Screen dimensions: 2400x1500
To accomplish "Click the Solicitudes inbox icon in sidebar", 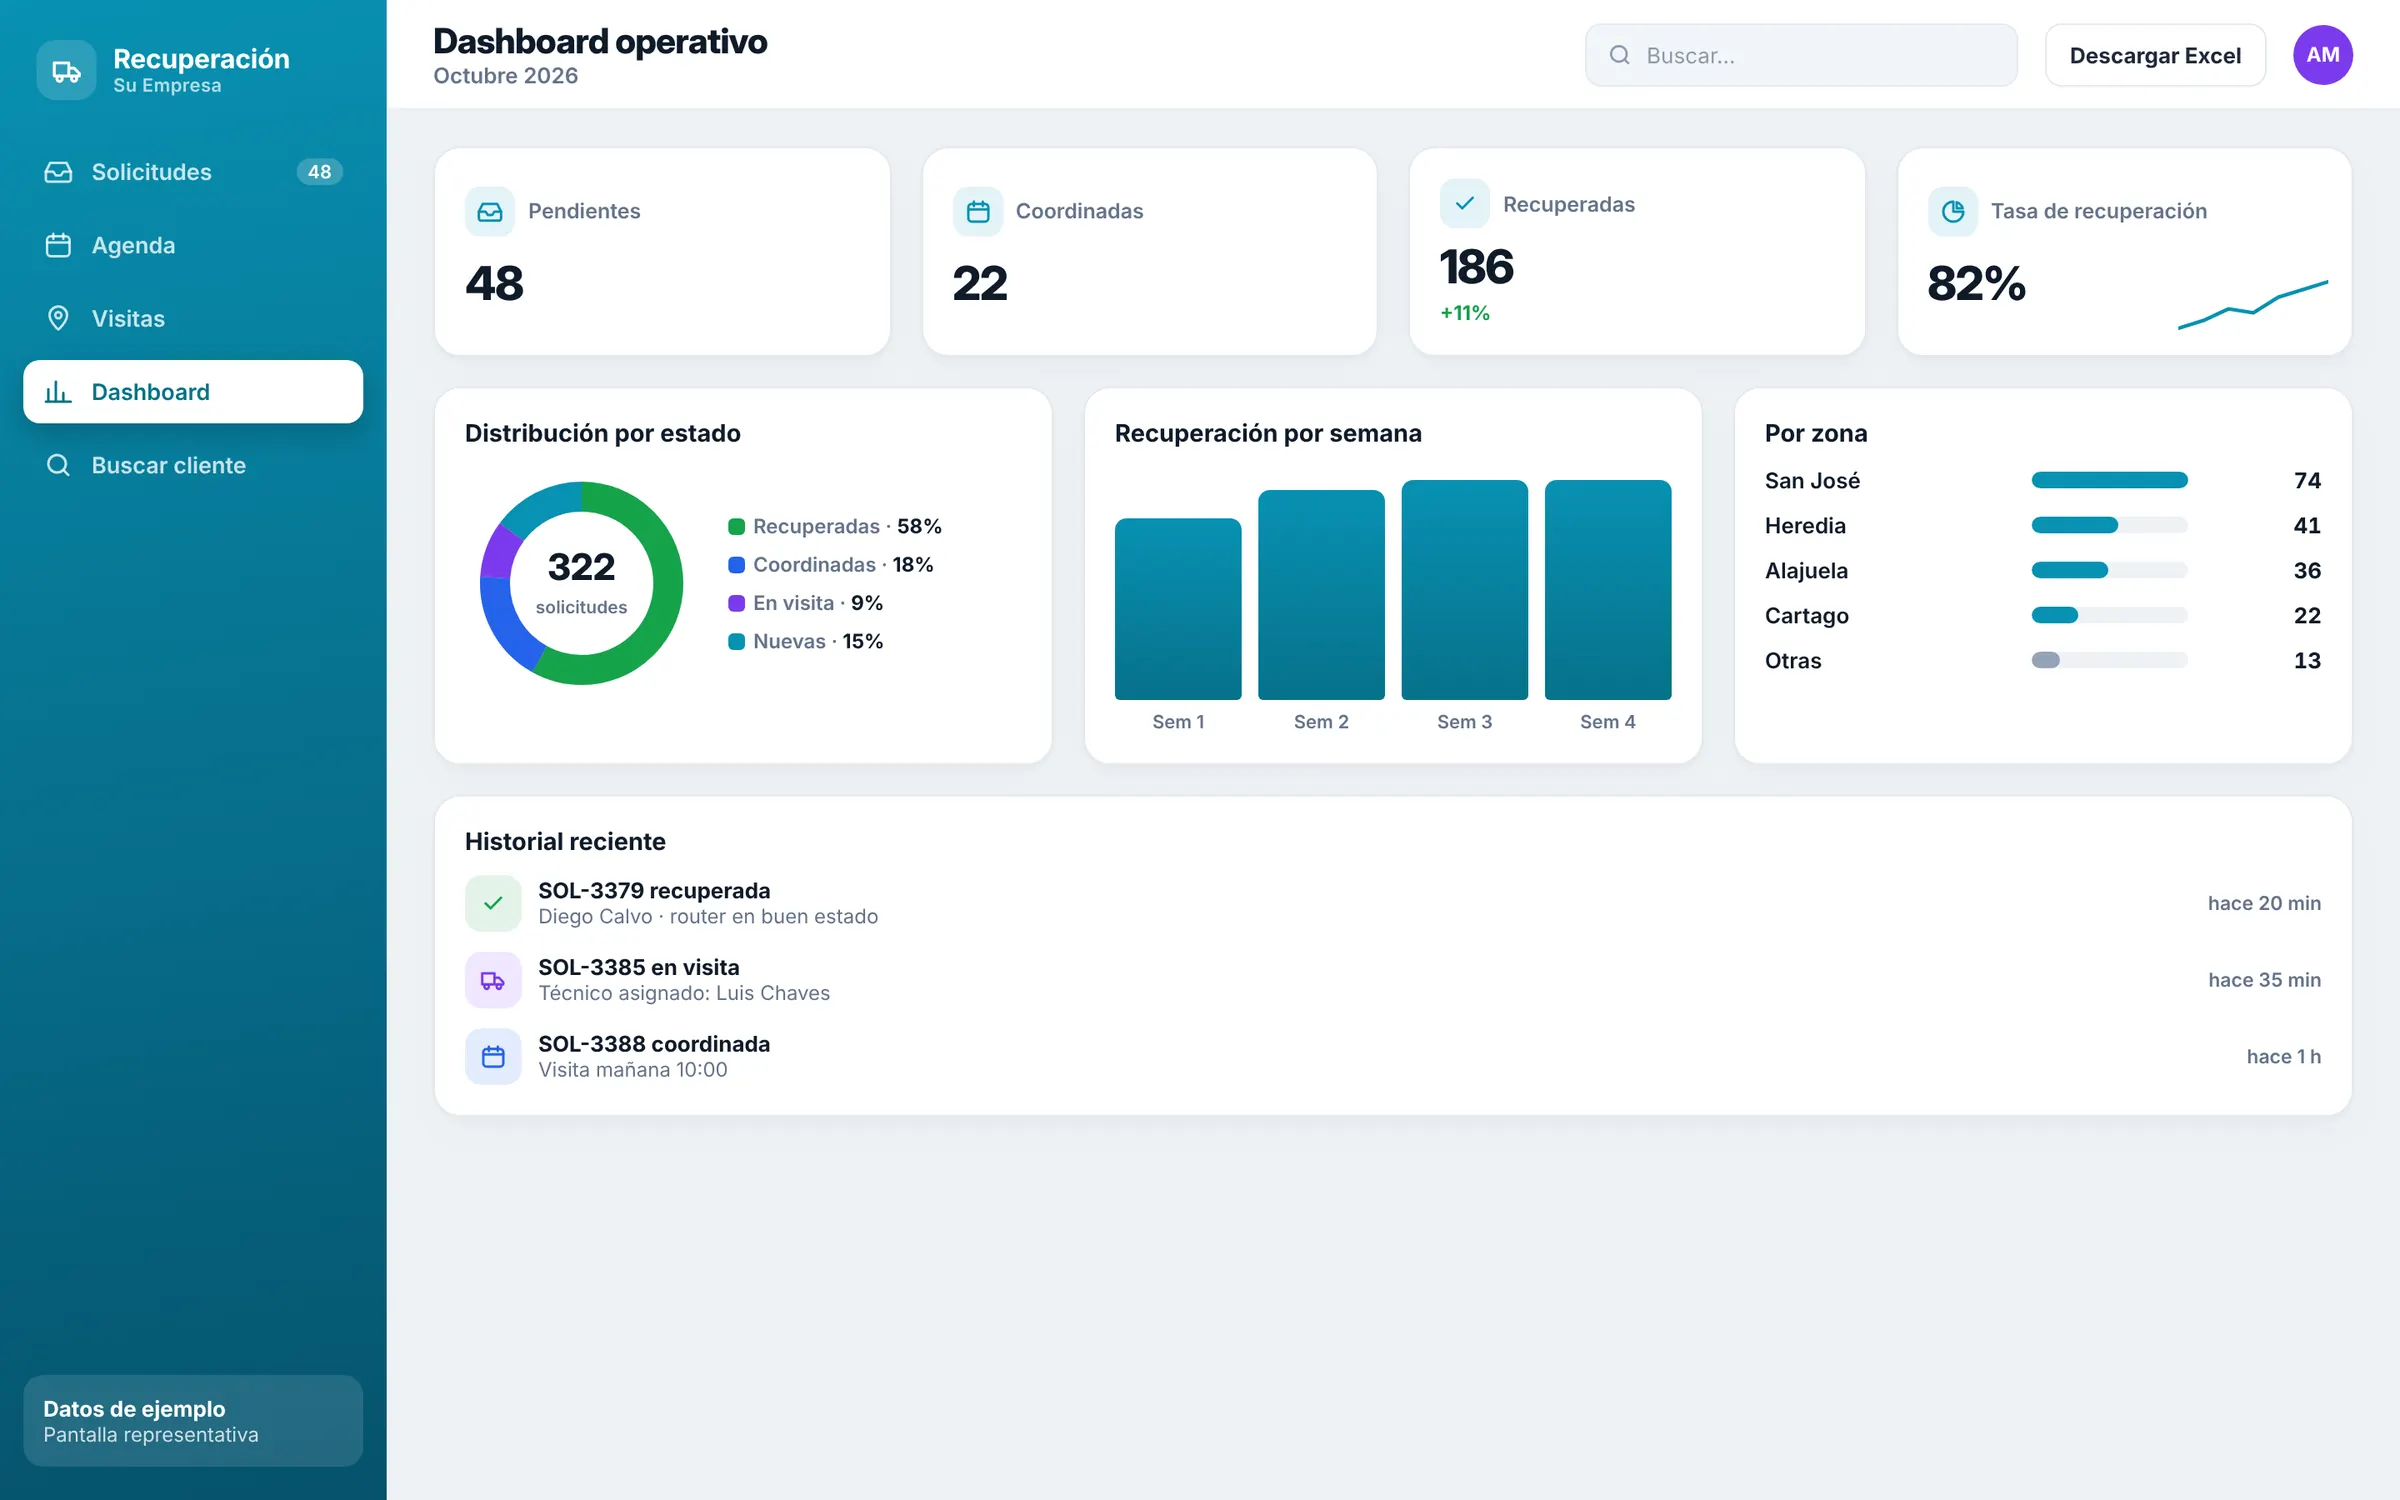I will pyautogui.click(x=58, y=172).
